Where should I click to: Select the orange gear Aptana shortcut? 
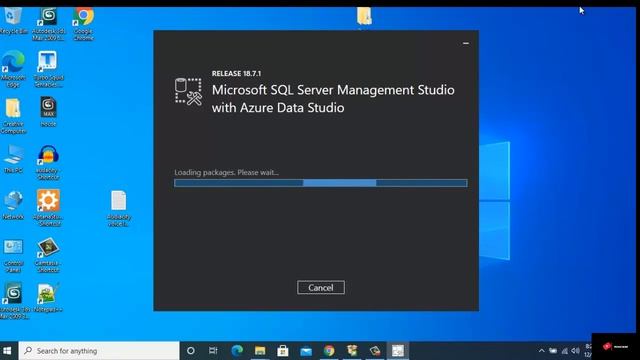pyautogui.click(x=48, y=208)
